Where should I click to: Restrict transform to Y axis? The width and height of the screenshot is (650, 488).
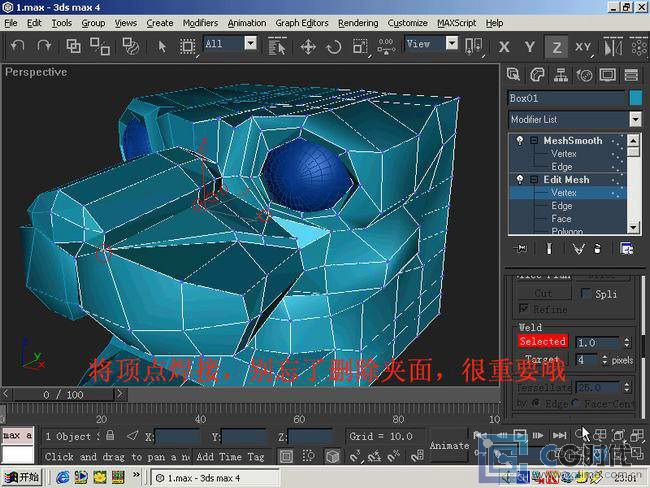coord(529,47)
